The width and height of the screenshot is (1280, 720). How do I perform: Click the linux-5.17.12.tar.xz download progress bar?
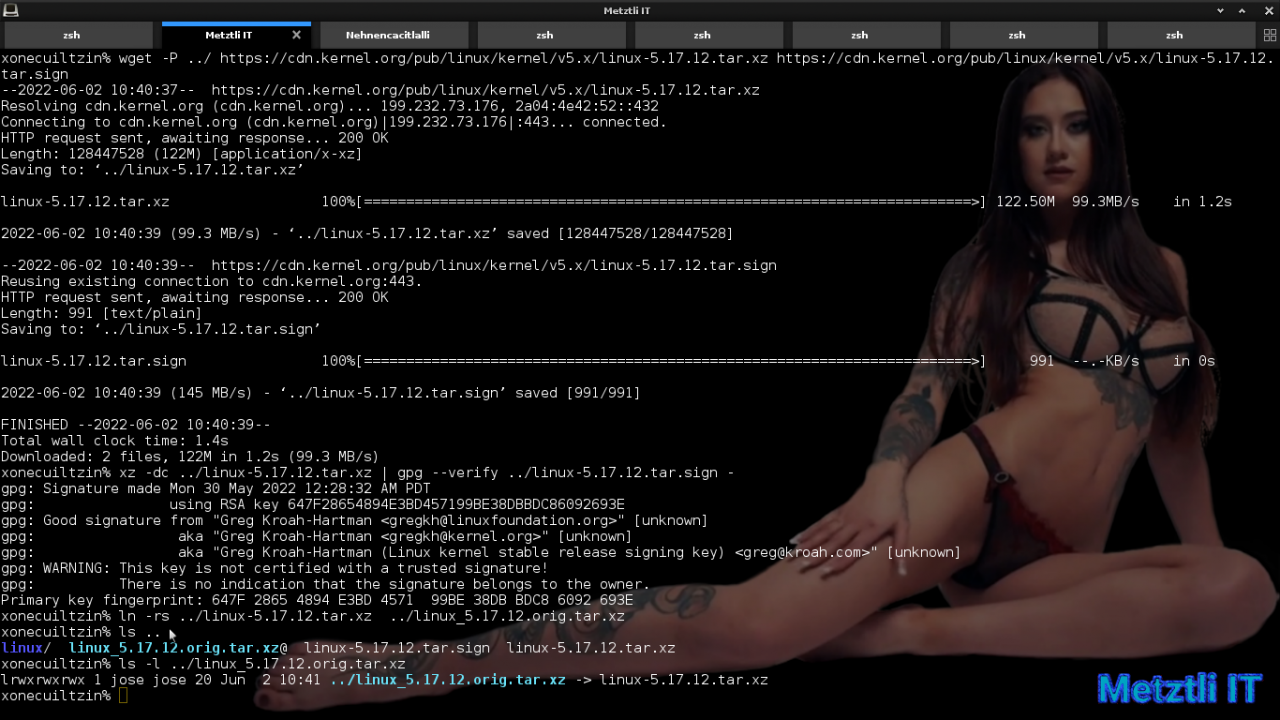pos(671,202)
